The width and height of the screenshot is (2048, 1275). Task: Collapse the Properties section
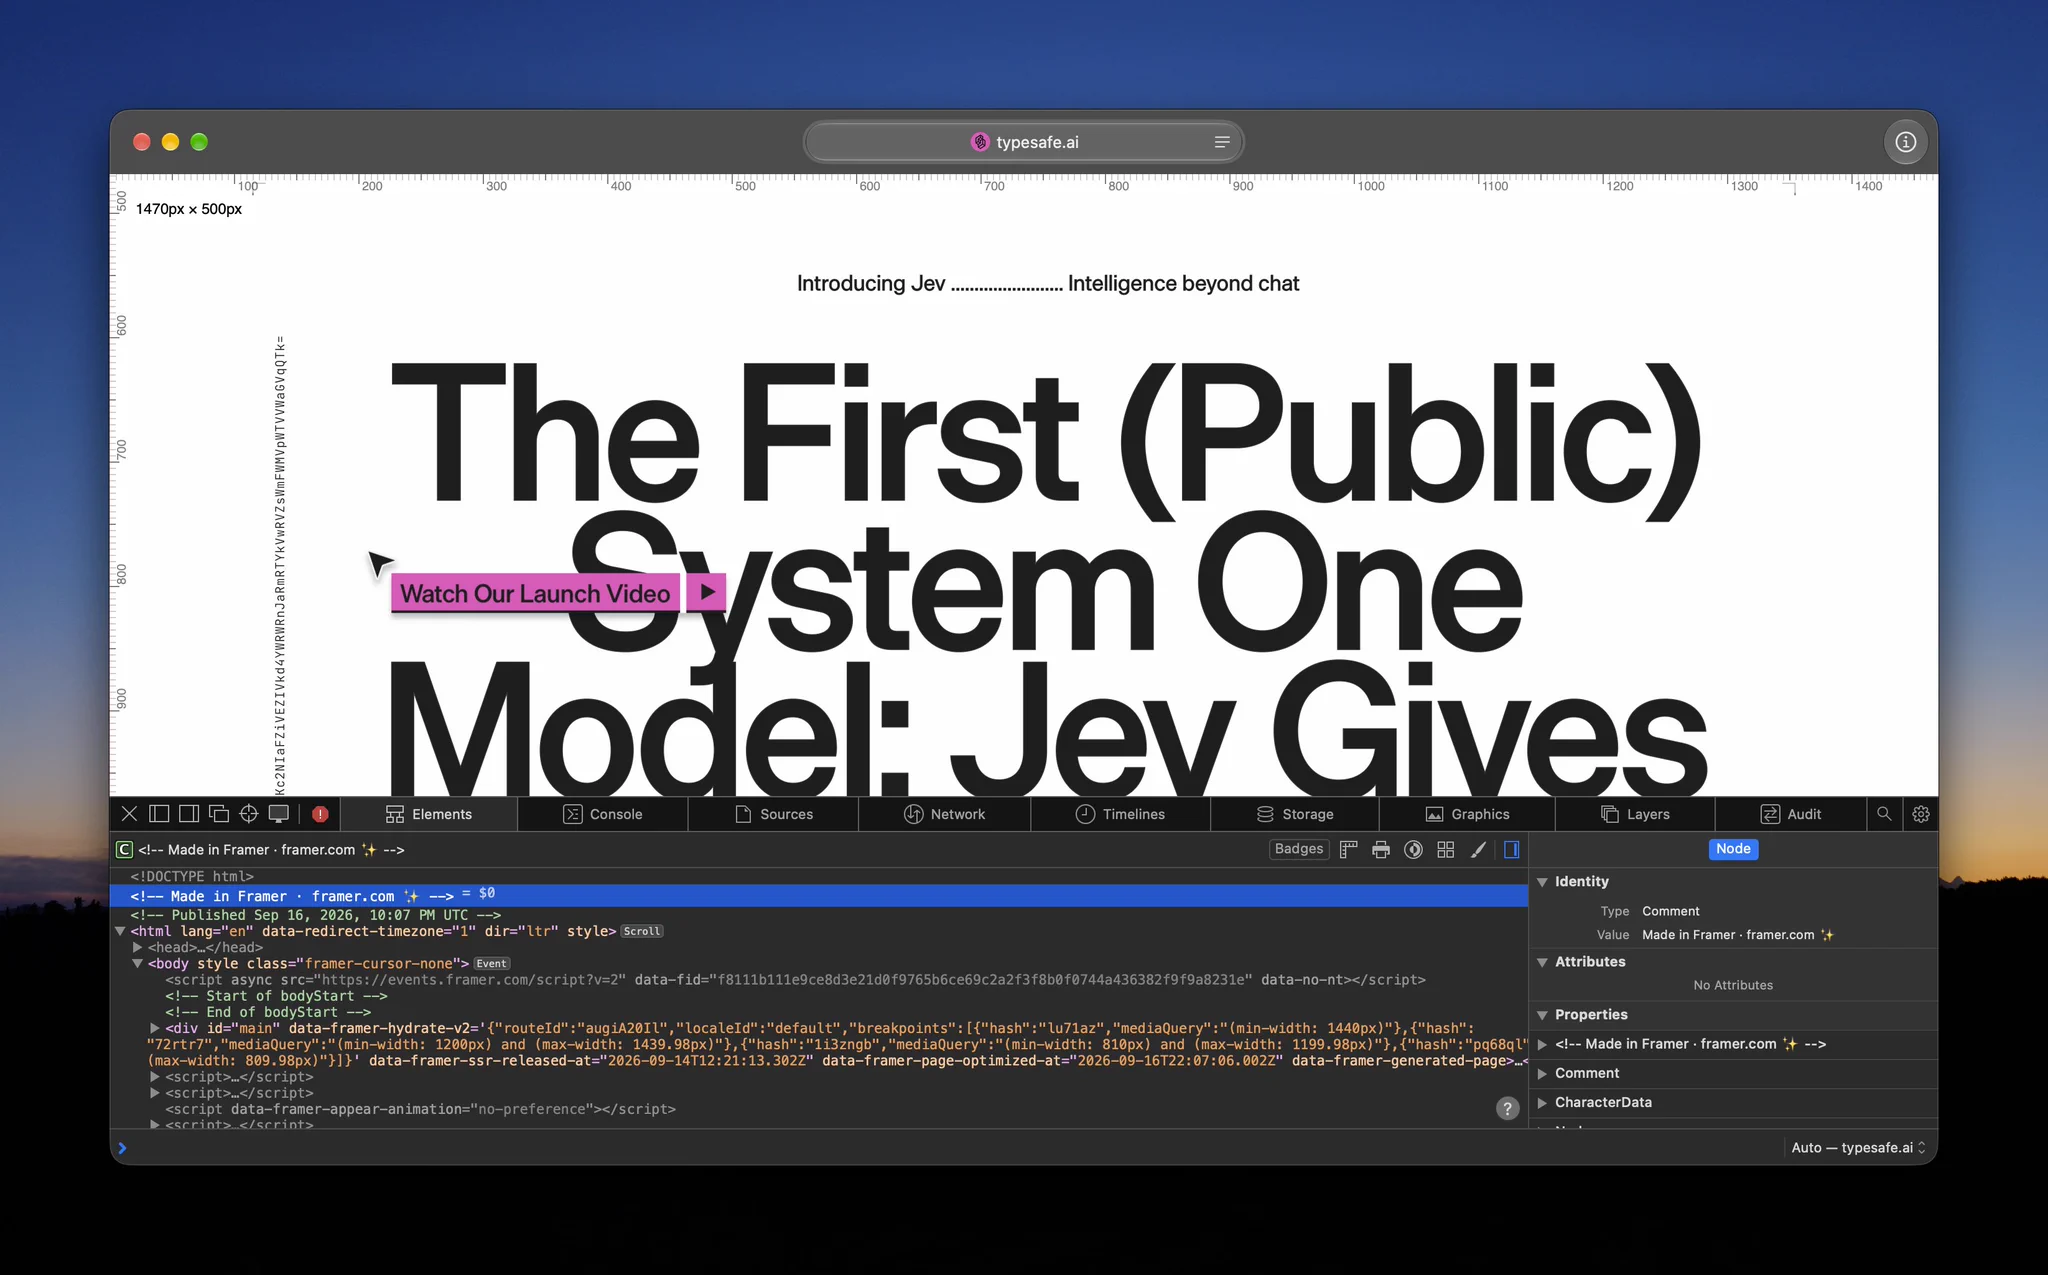1543,1015
